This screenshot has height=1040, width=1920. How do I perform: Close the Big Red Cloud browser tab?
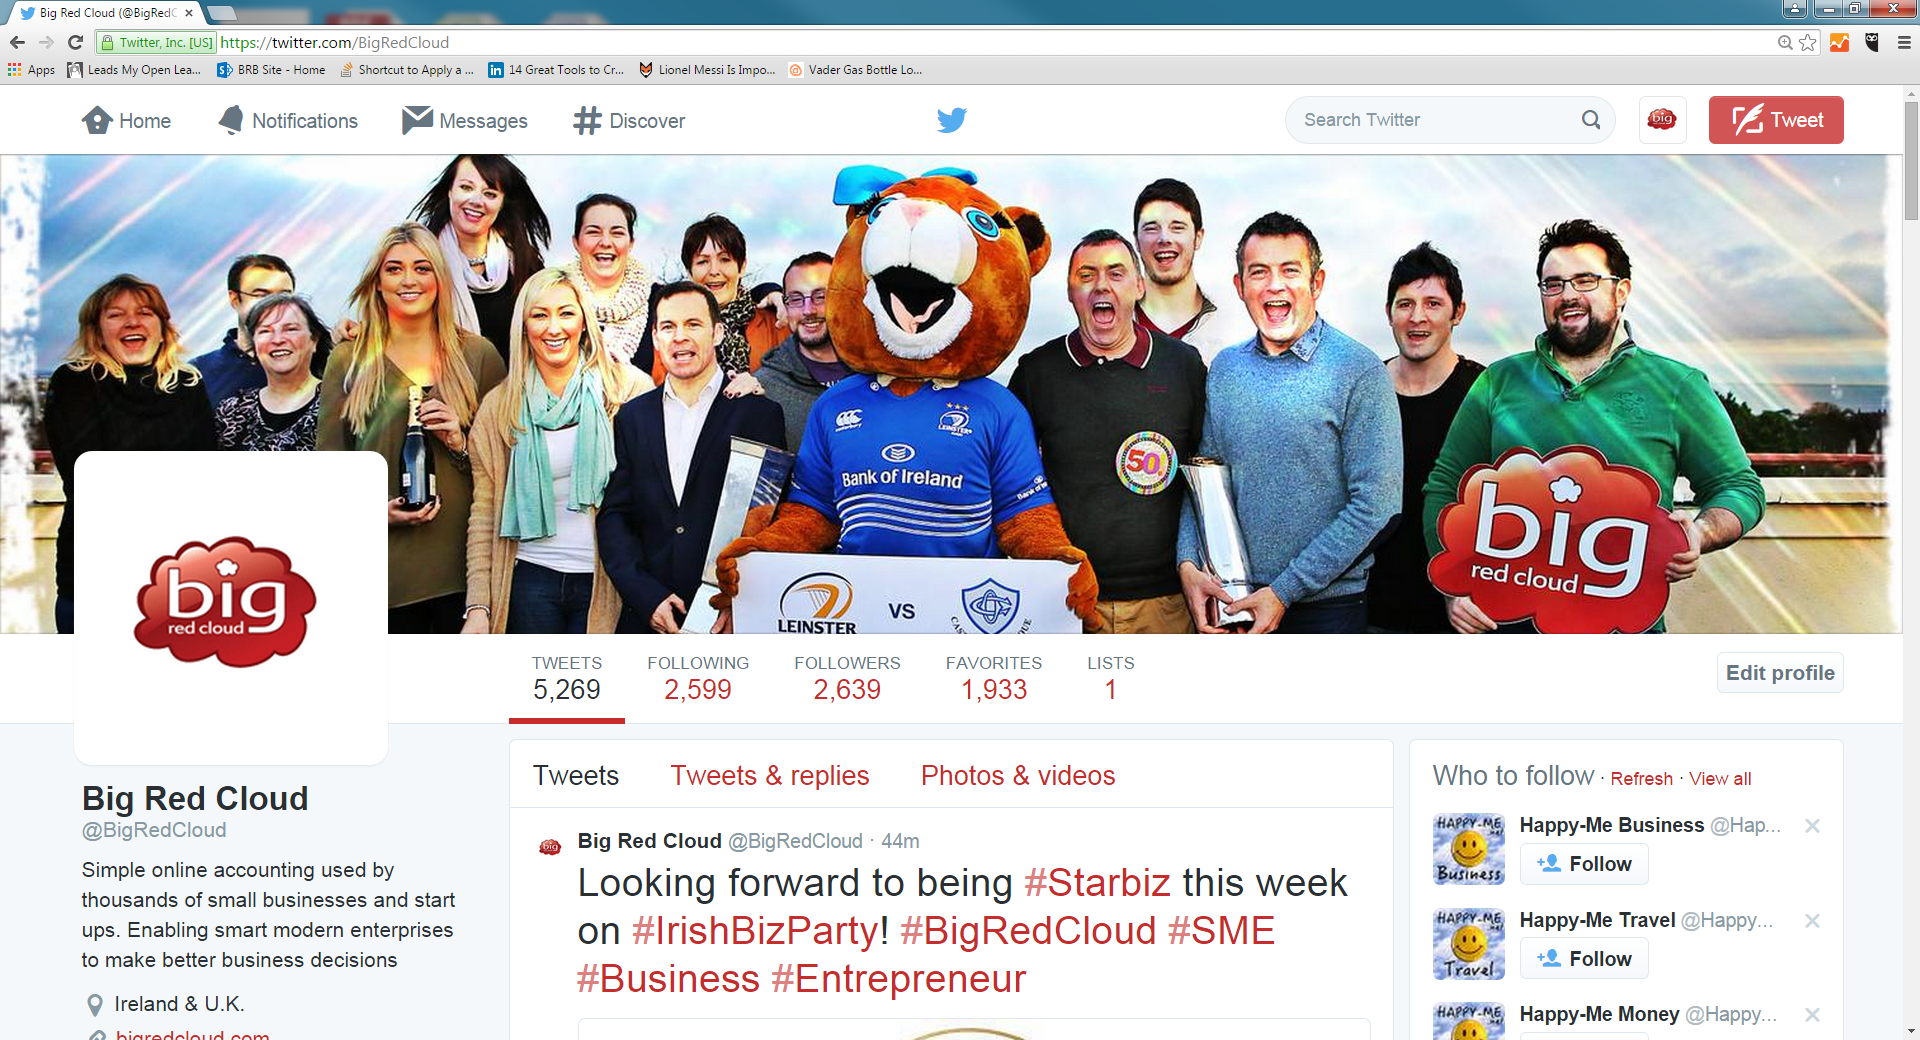point(189,13)
